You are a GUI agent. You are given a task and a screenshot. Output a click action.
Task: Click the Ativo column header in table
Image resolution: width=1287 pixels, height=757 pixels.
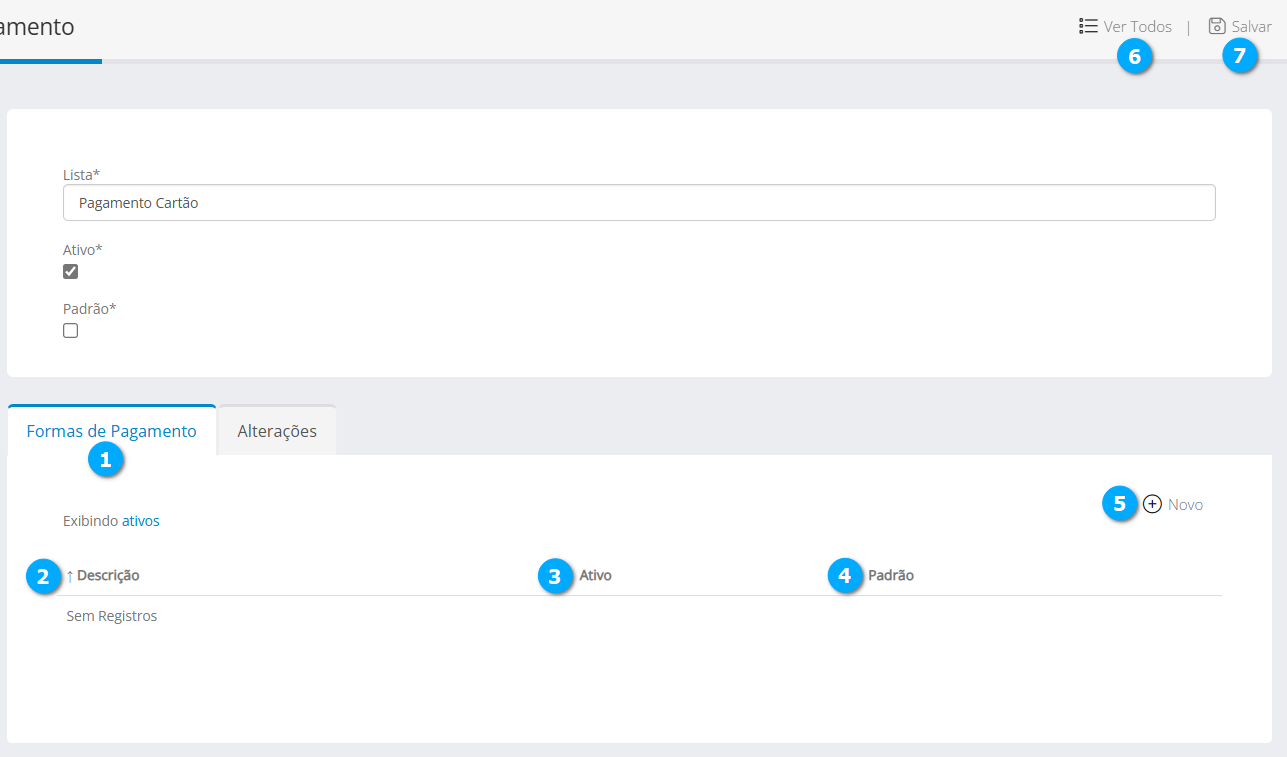595,576
